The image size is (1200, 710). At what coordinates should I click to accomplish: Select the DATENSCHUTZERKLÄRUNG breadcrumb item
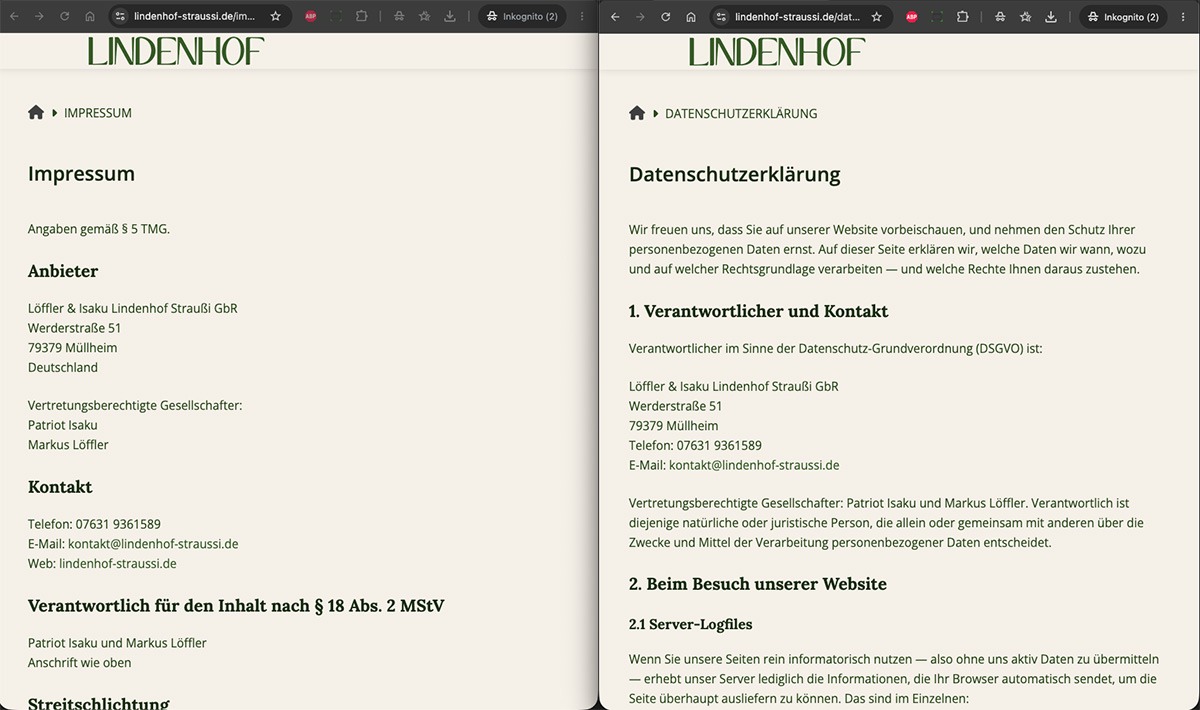click(x=741, y=113)
